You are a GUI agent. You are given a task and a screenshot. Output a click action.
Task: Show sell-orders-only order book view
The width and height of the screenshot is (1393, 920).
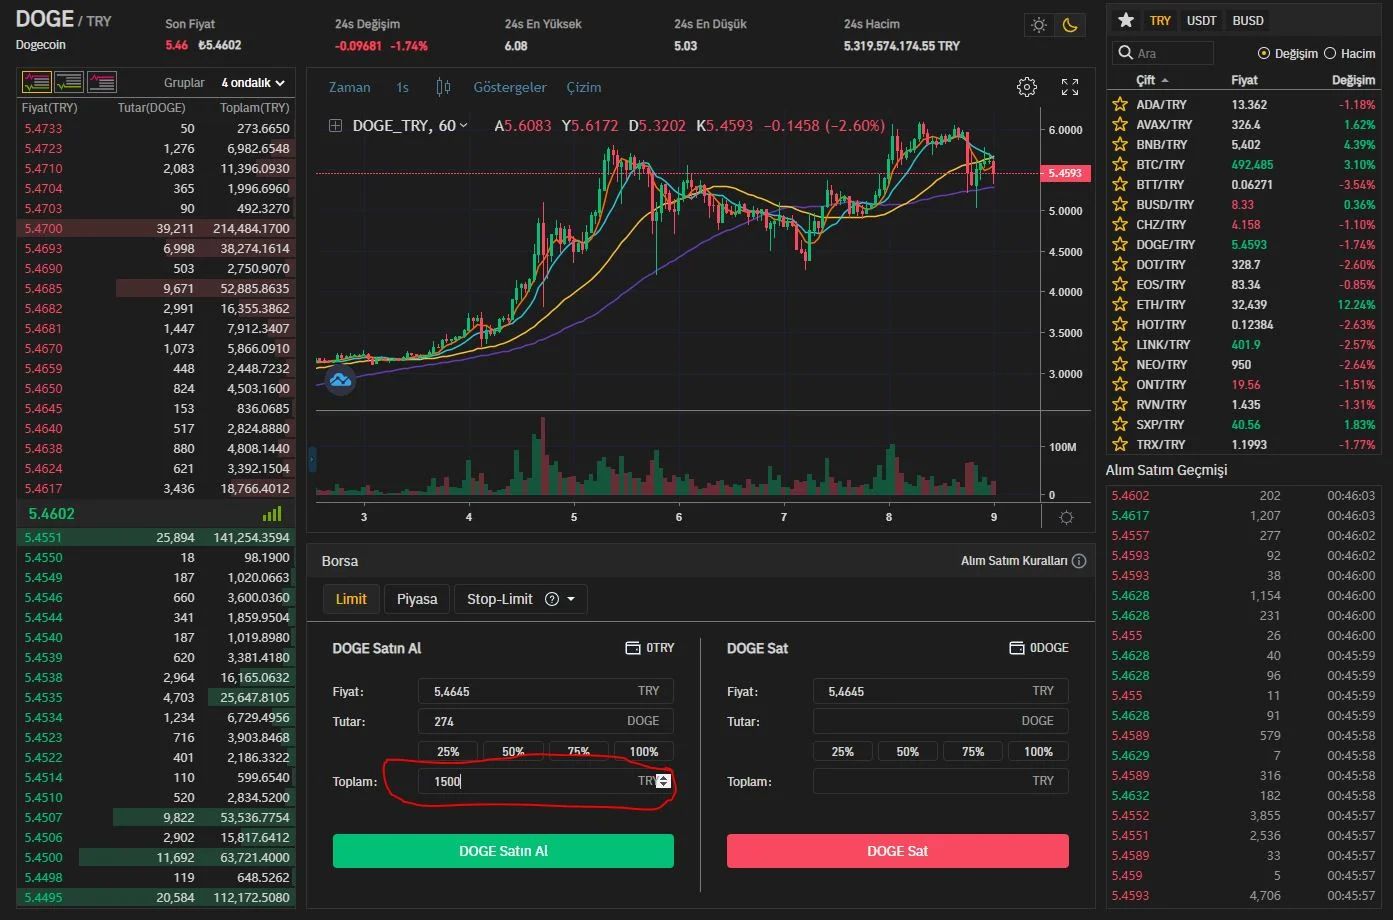[x=102, y=82]
